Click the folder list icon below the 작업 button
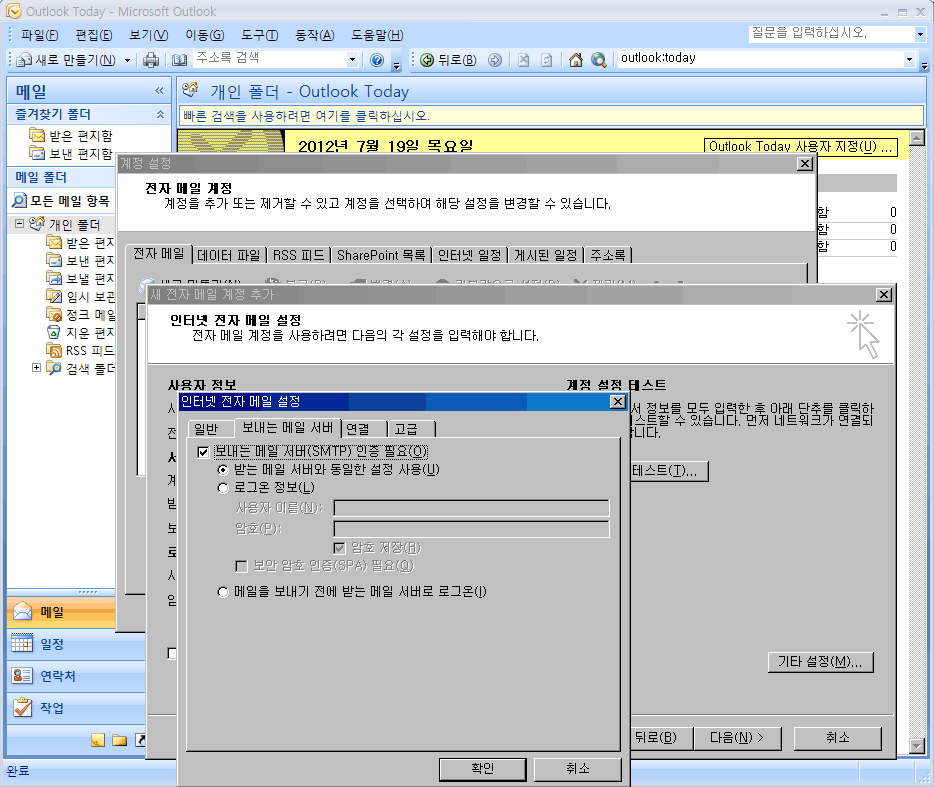Image resolution: width=934 pixels, height=787 pixels. 120,740
